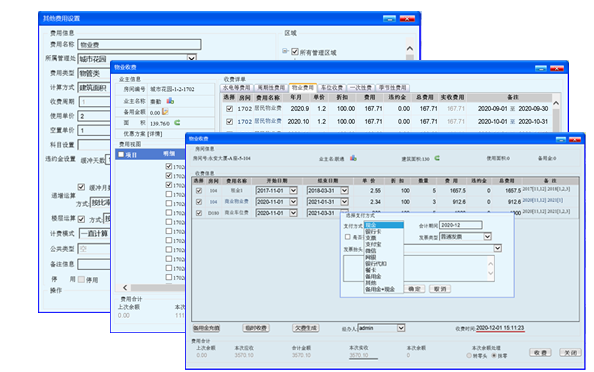Select the 抹零 radio button
Image resolution: width=594 pixels, height=372 pixels.
pyautogui.click(x=494, y=355)
